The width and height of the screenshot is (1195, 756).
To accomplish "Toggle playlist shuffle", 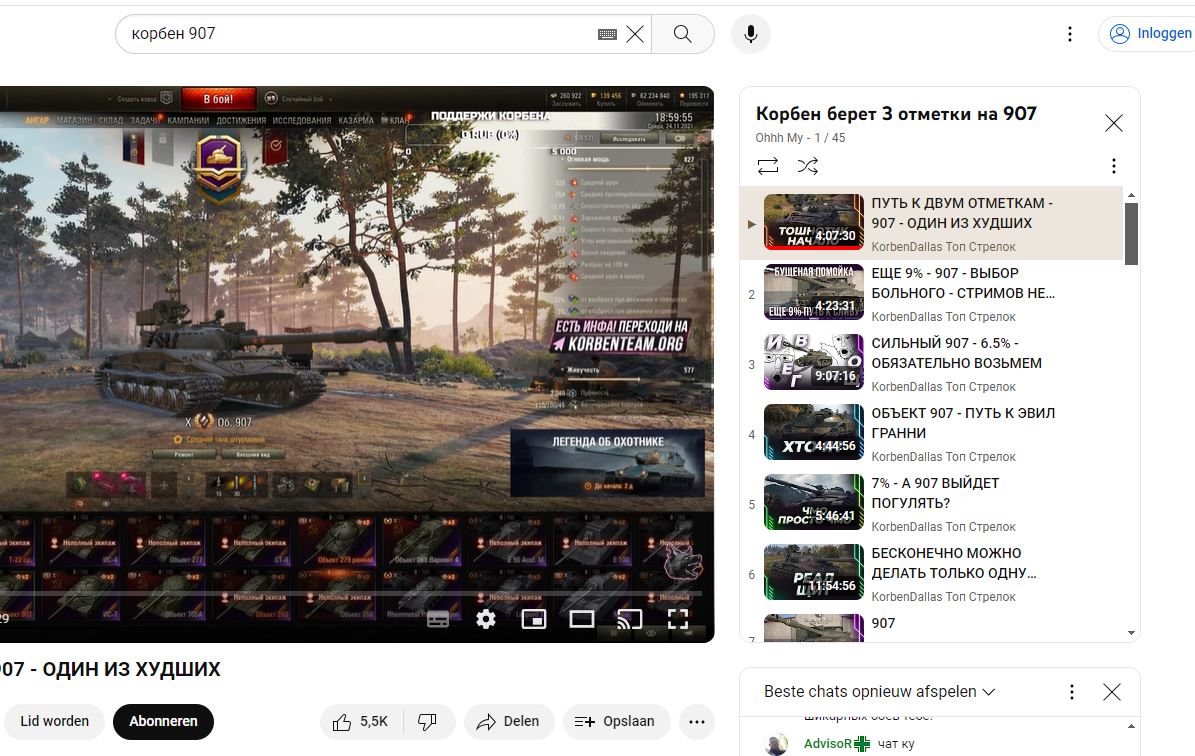I will pos(808,165).
